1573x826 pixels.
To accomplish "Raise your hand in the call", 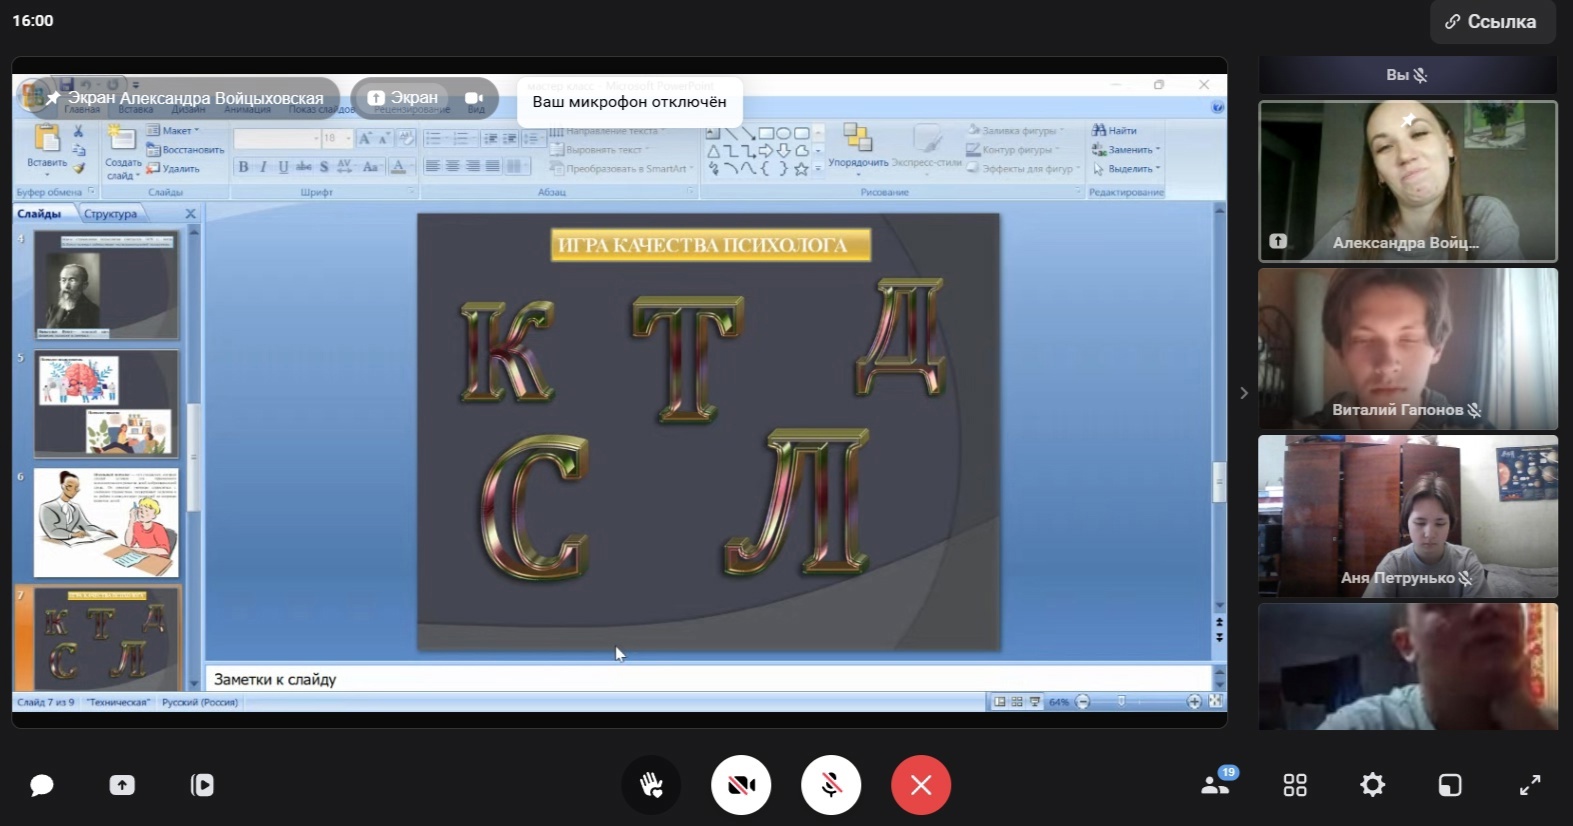I will click(x=651, y=785).
